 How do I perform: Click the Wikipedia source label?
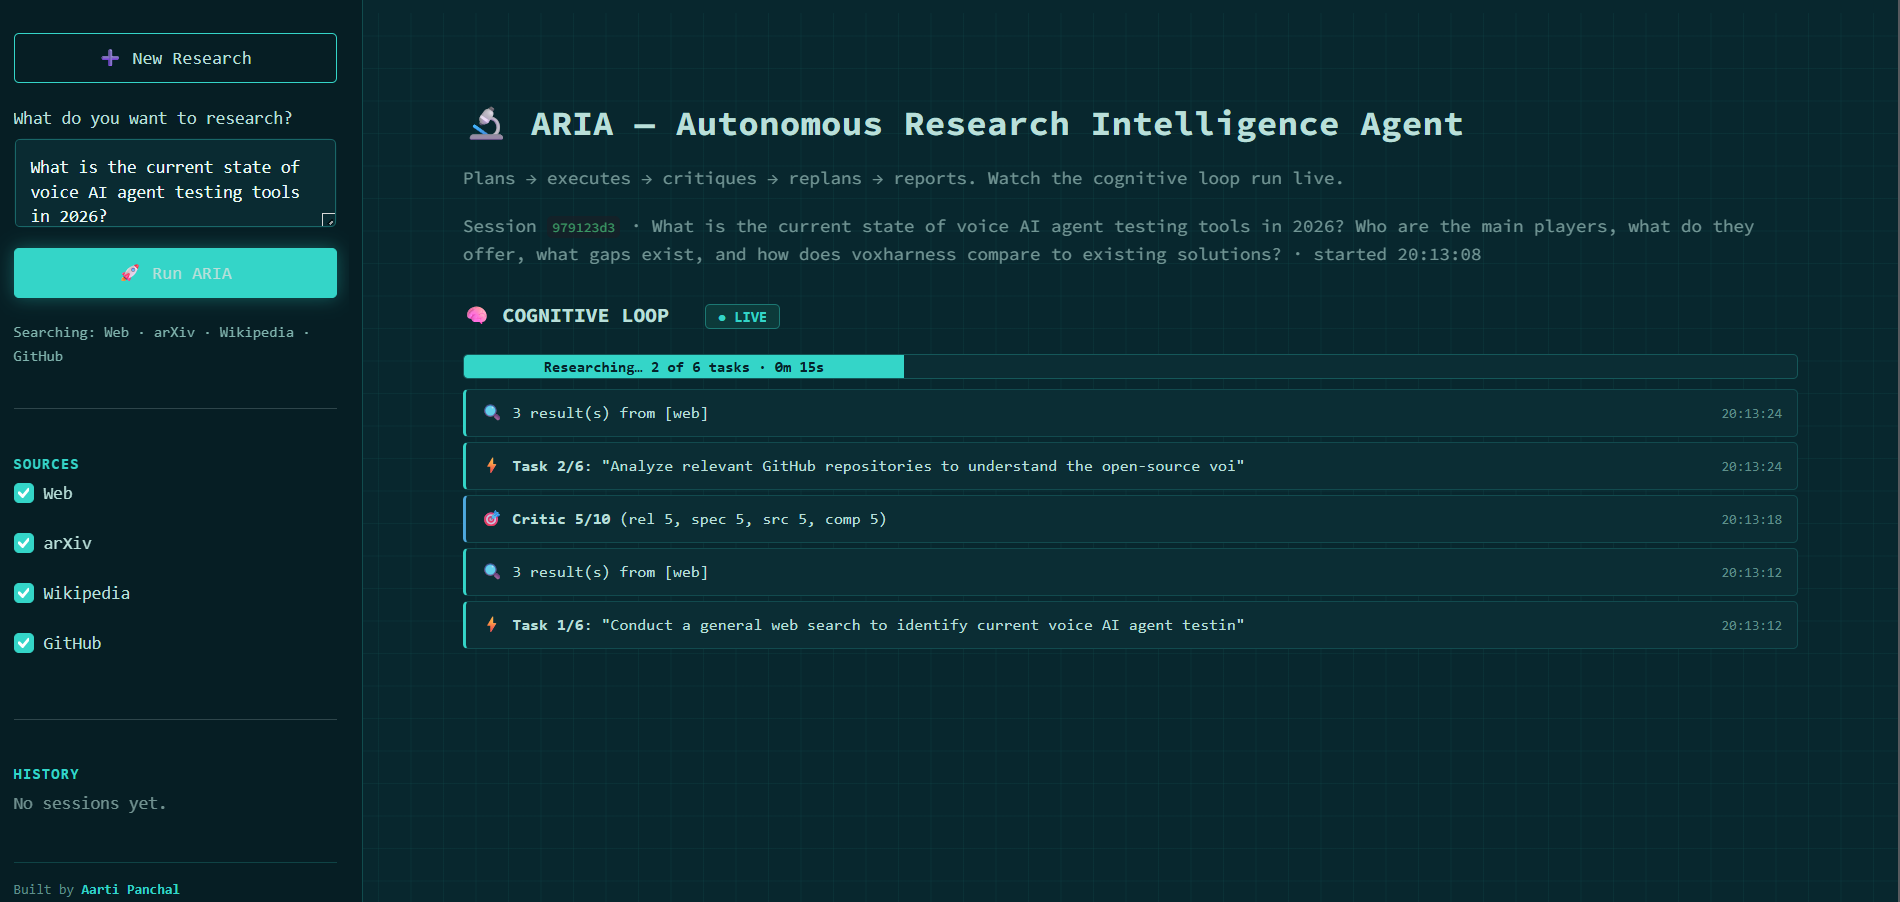pyautogui.click(x=87, y=593)
